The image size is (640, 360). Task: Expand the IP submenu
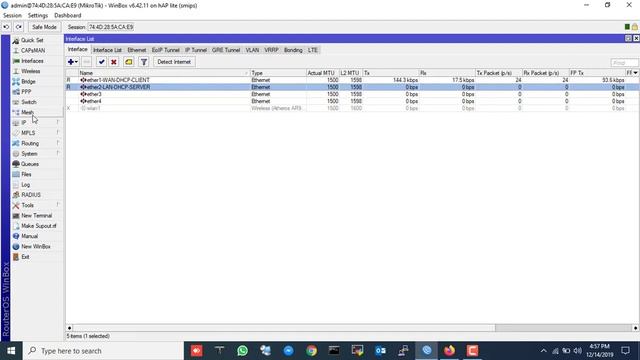point(24,123)
